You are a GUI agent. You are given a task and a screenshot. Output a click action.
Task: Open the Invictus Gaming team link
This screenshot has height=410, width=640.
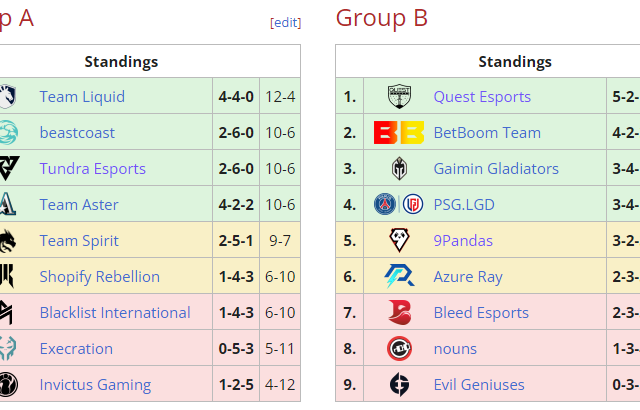click(95, 385)
